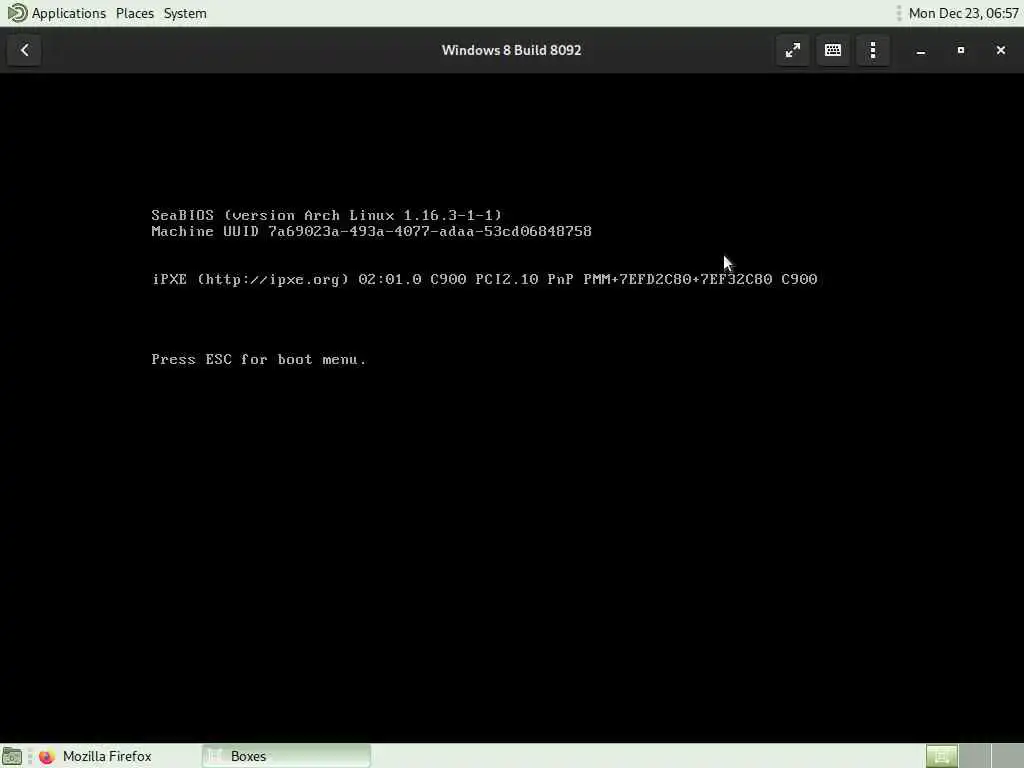
Task: Minimize the Windows 8 Build 8092 window
Action: 921,50
